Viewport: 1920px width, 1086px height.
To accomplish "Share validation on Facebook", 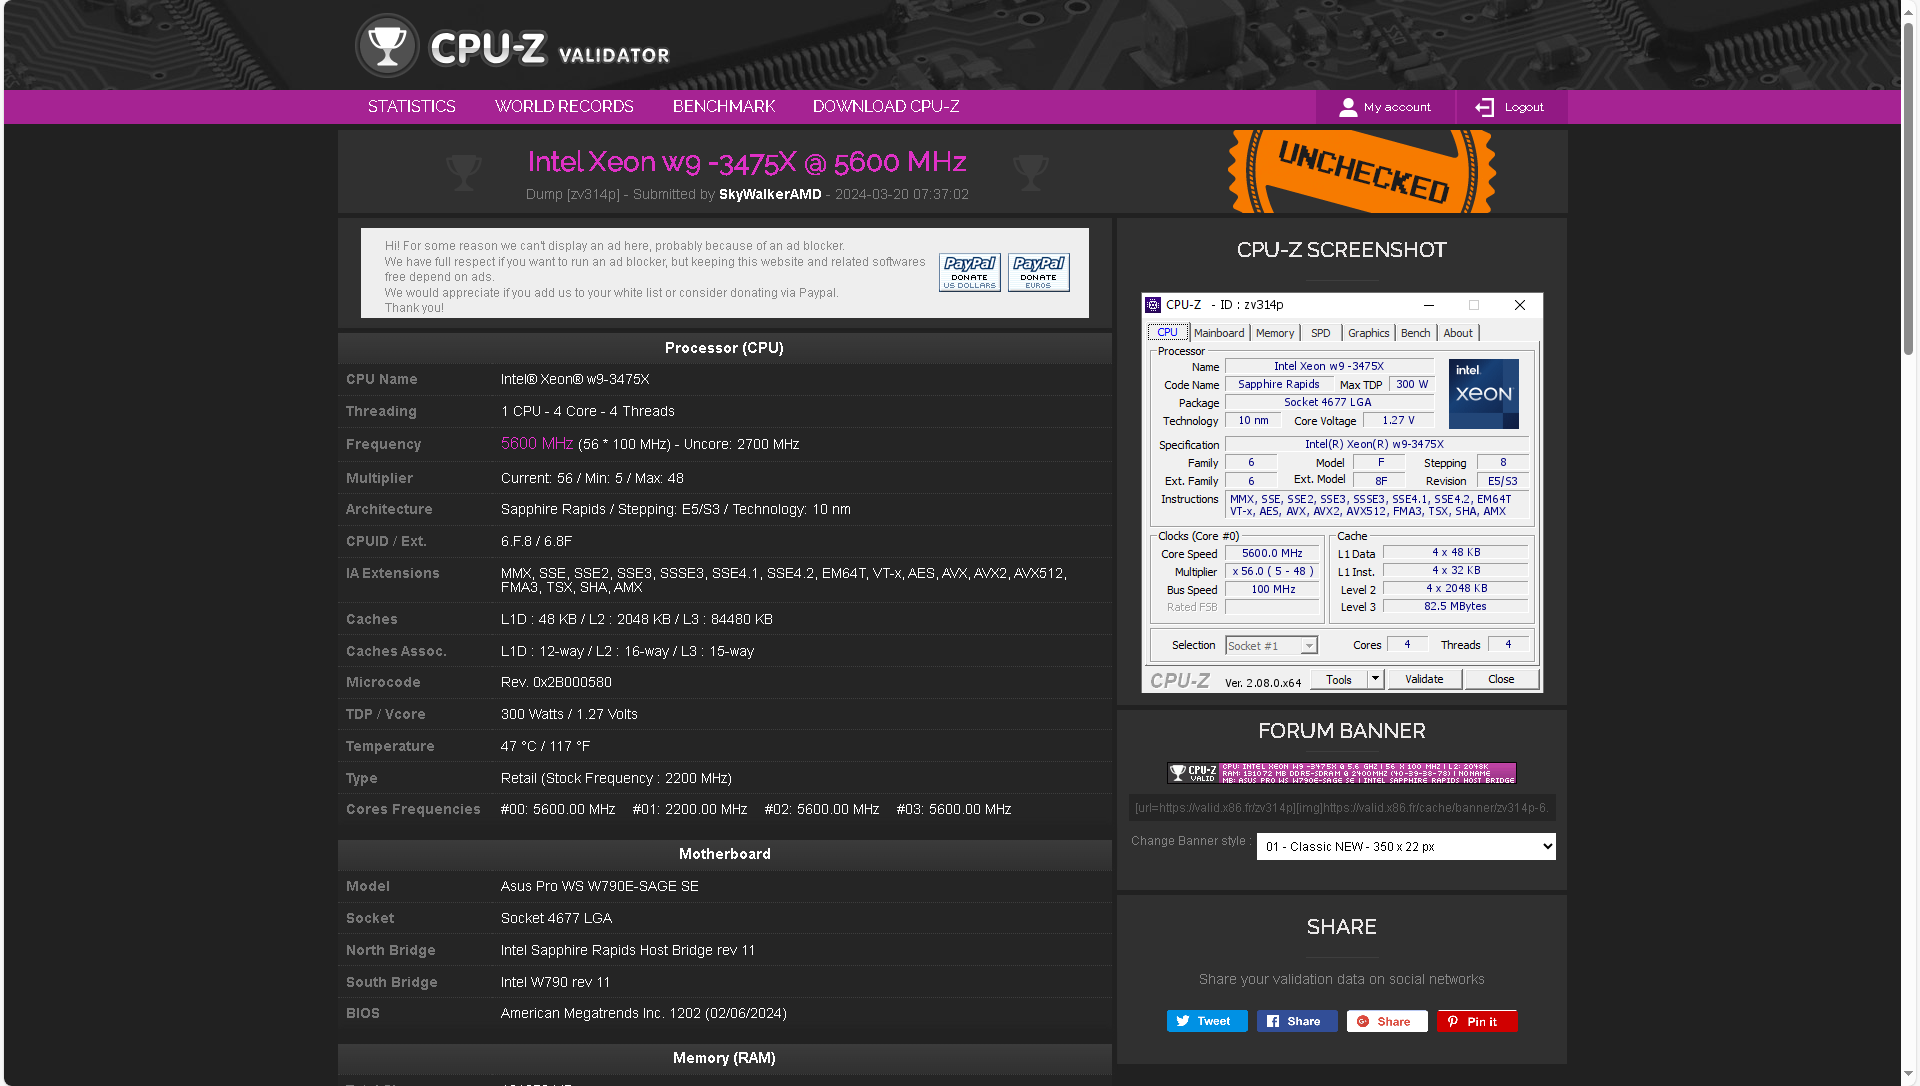I will (x=1297, y=1021).
